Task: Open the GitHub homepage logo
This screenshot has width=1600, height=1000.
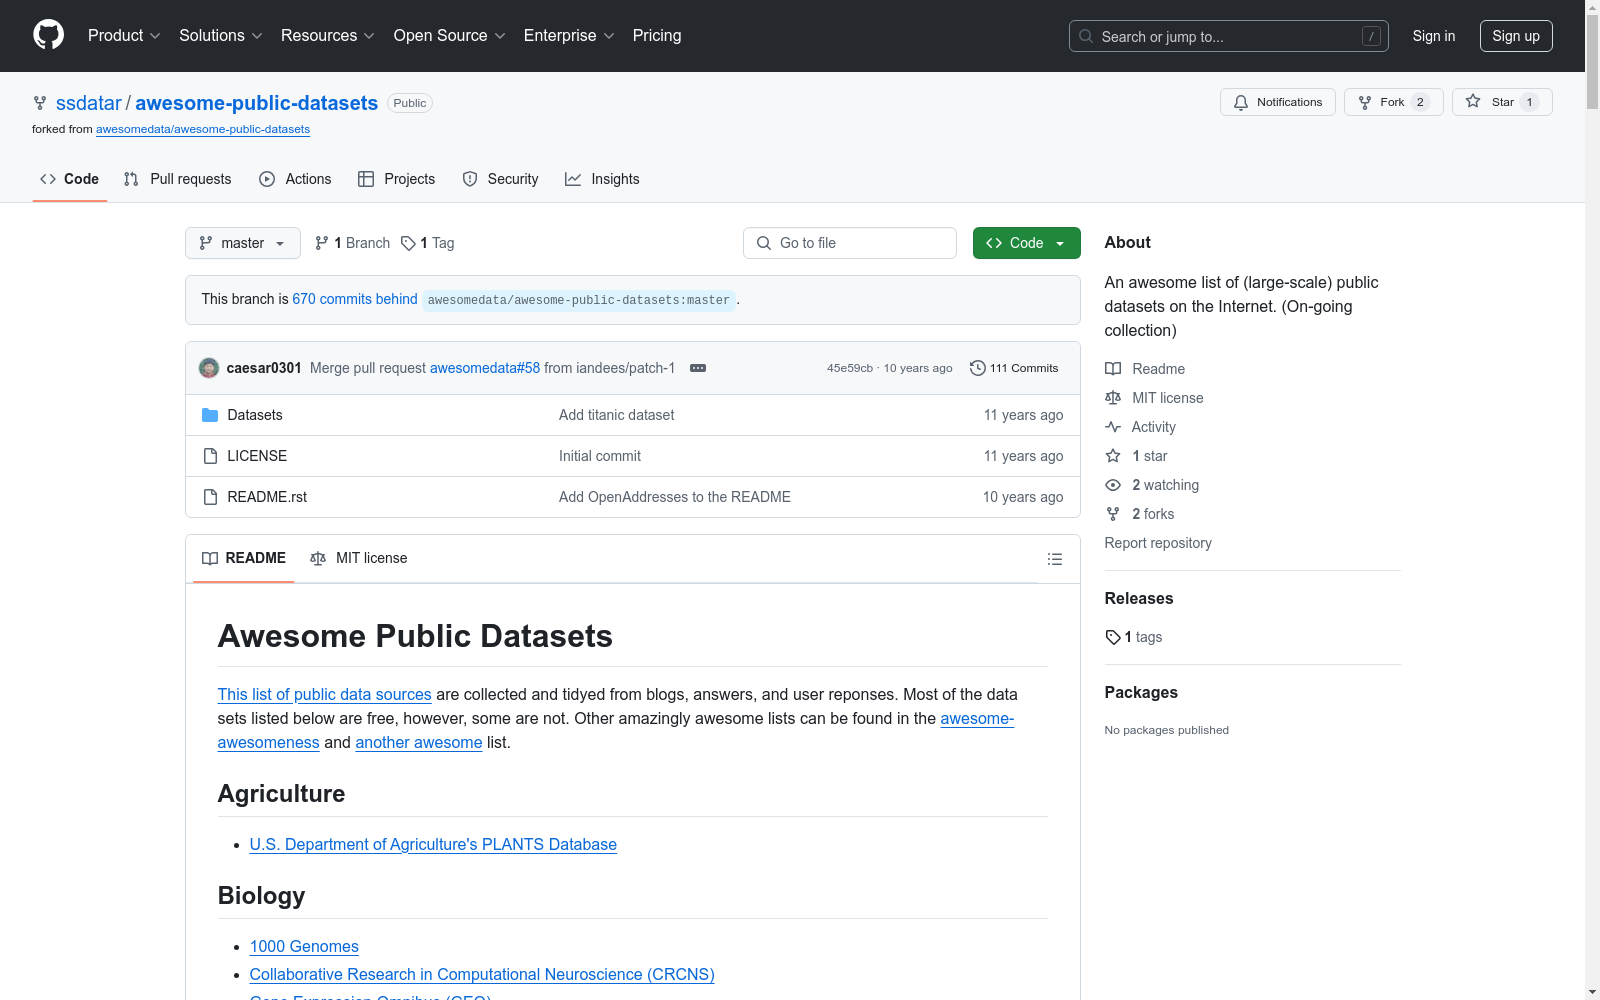Action: pyautogui.click(x=48, y=35)
